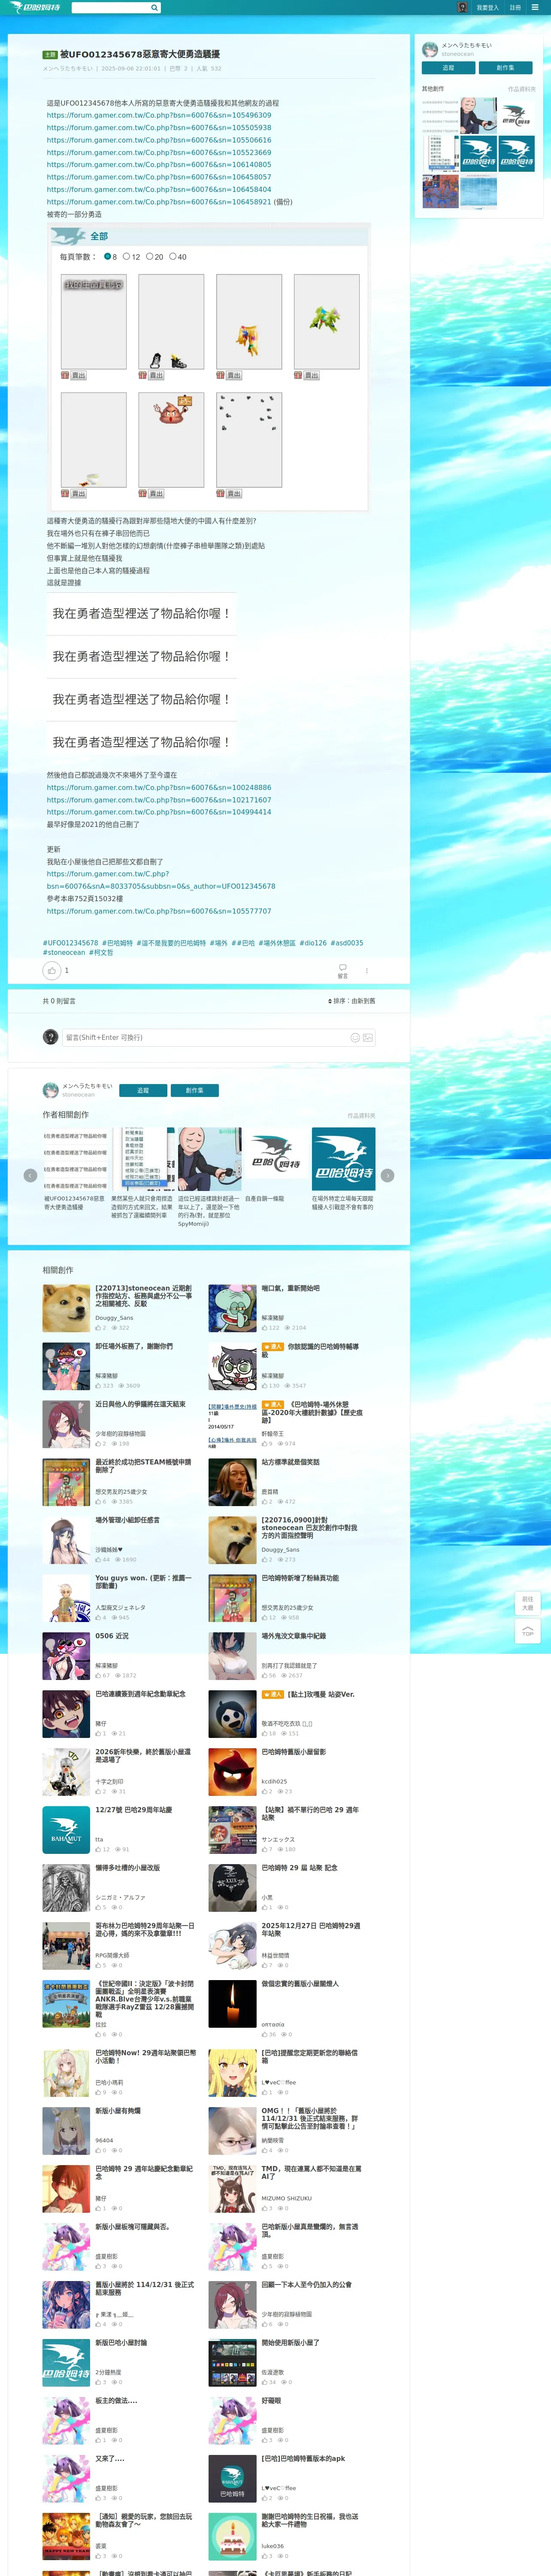Click the floating TOP button
The height and width of the screenshot is (2576, 551).
pos(527,1631)
